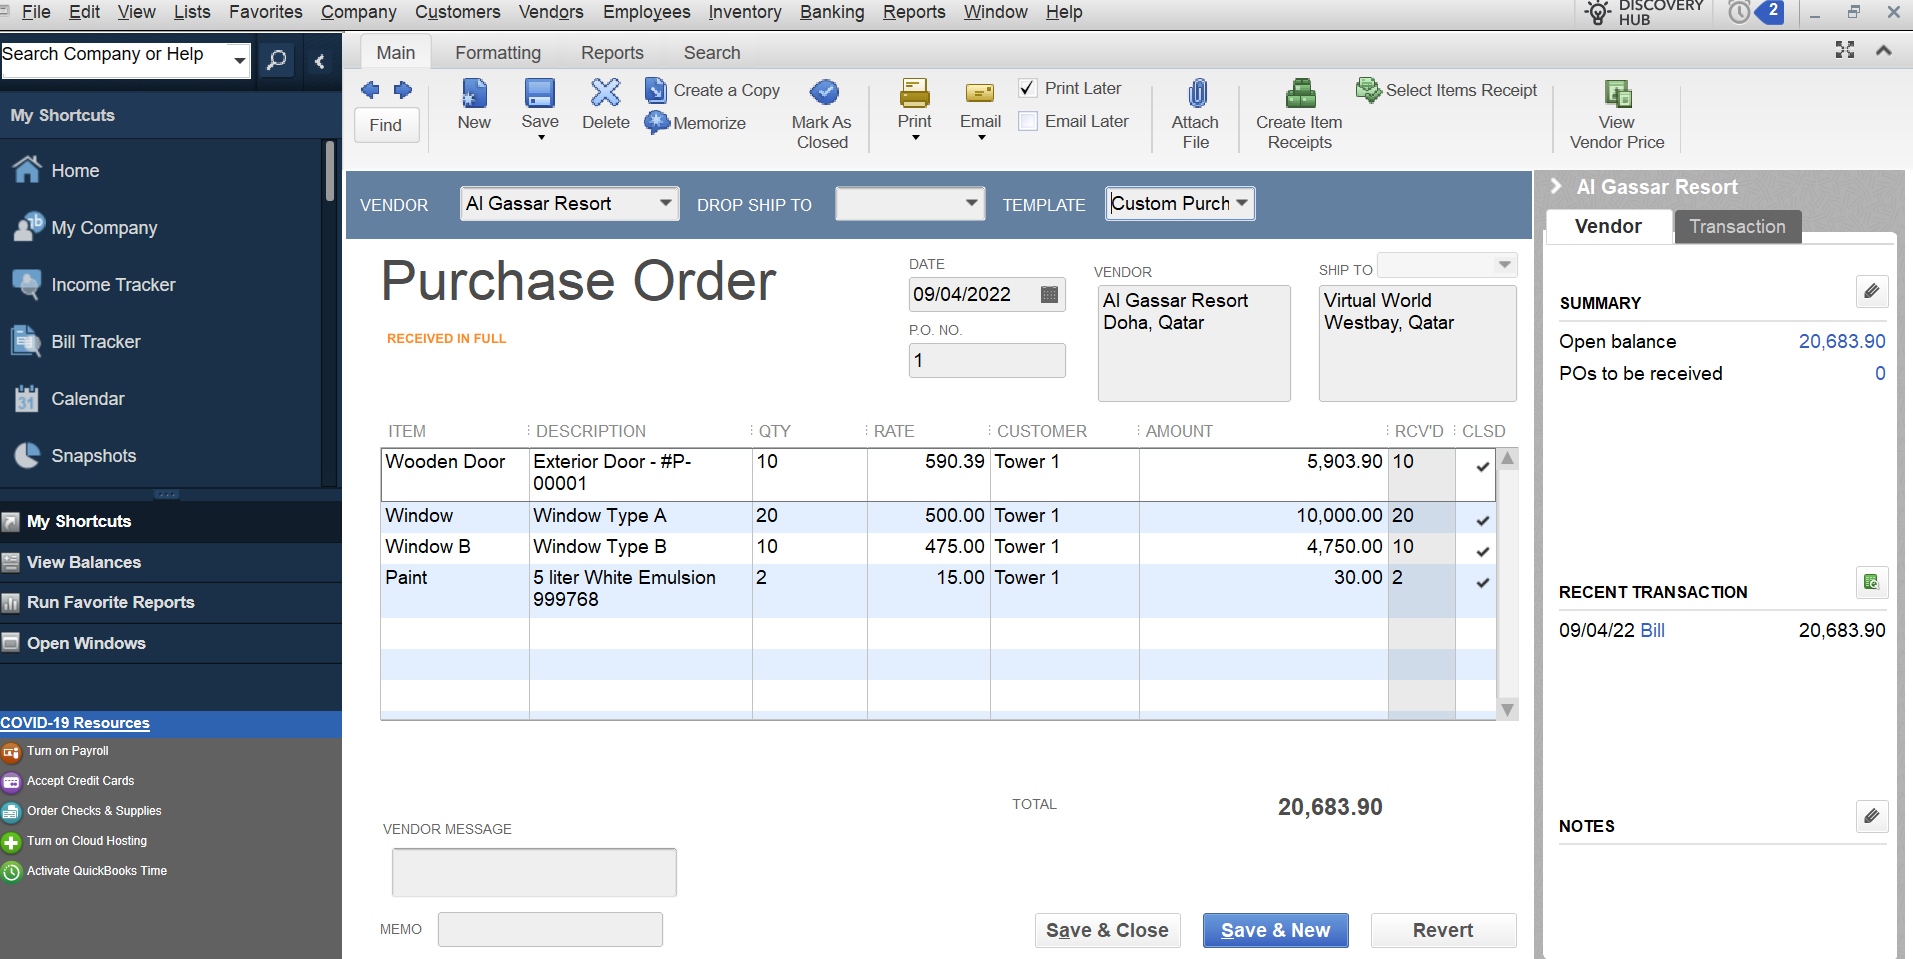Switch to the Formatting ribbon tab

(x=498, y=53)
